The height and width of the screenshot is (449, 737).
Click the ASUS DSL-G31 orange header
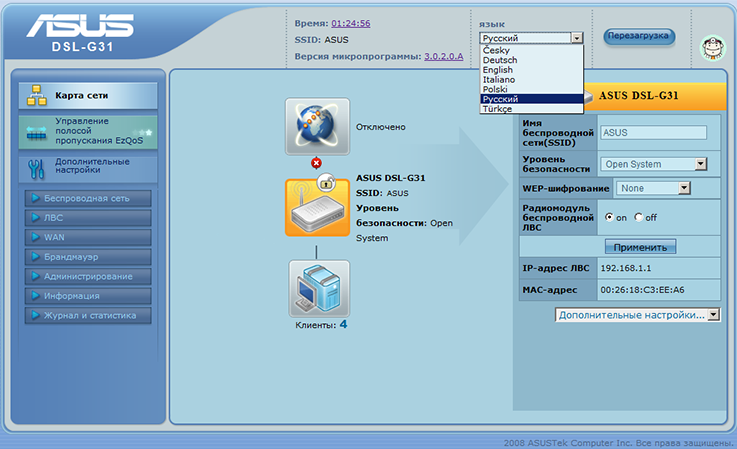click(653, 96)
